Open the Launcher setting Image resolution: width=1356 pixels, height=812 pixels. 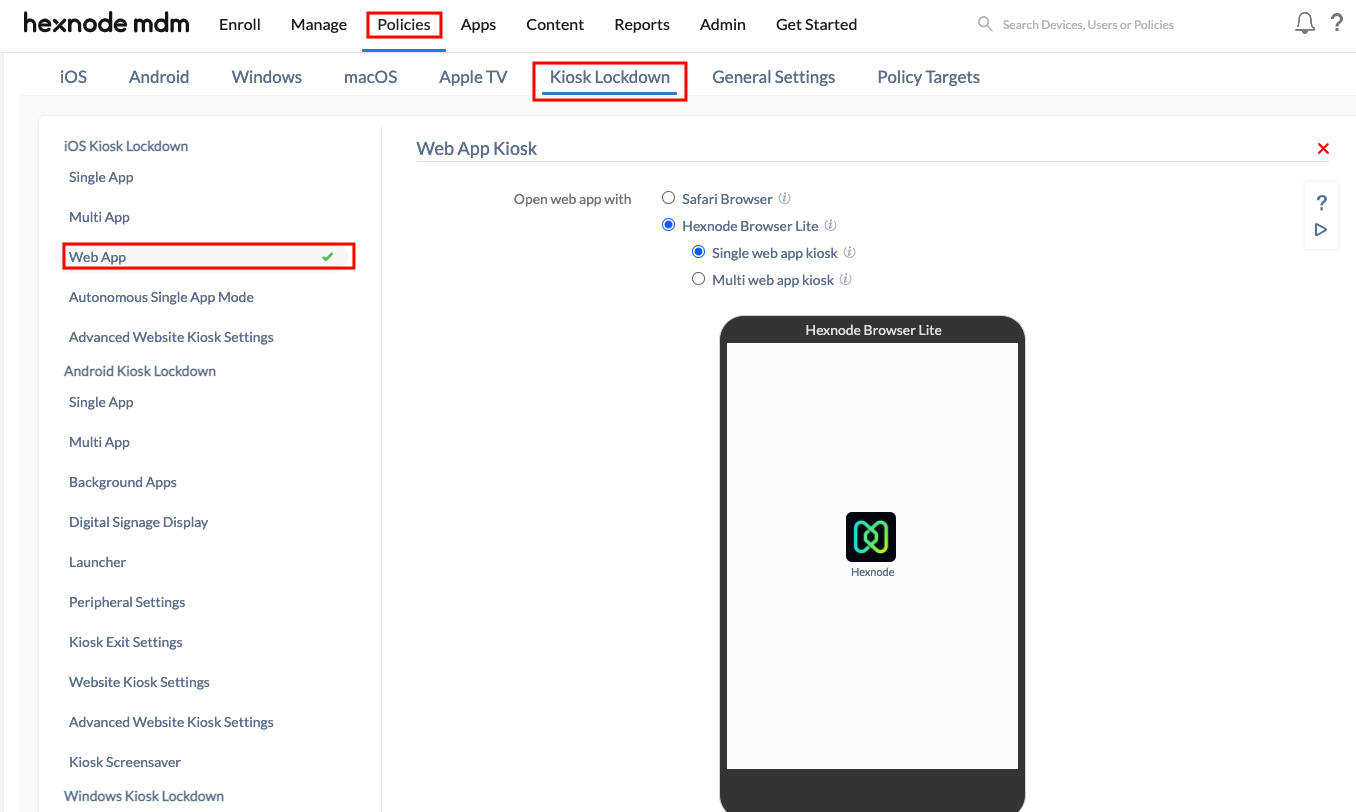[97, 562]
